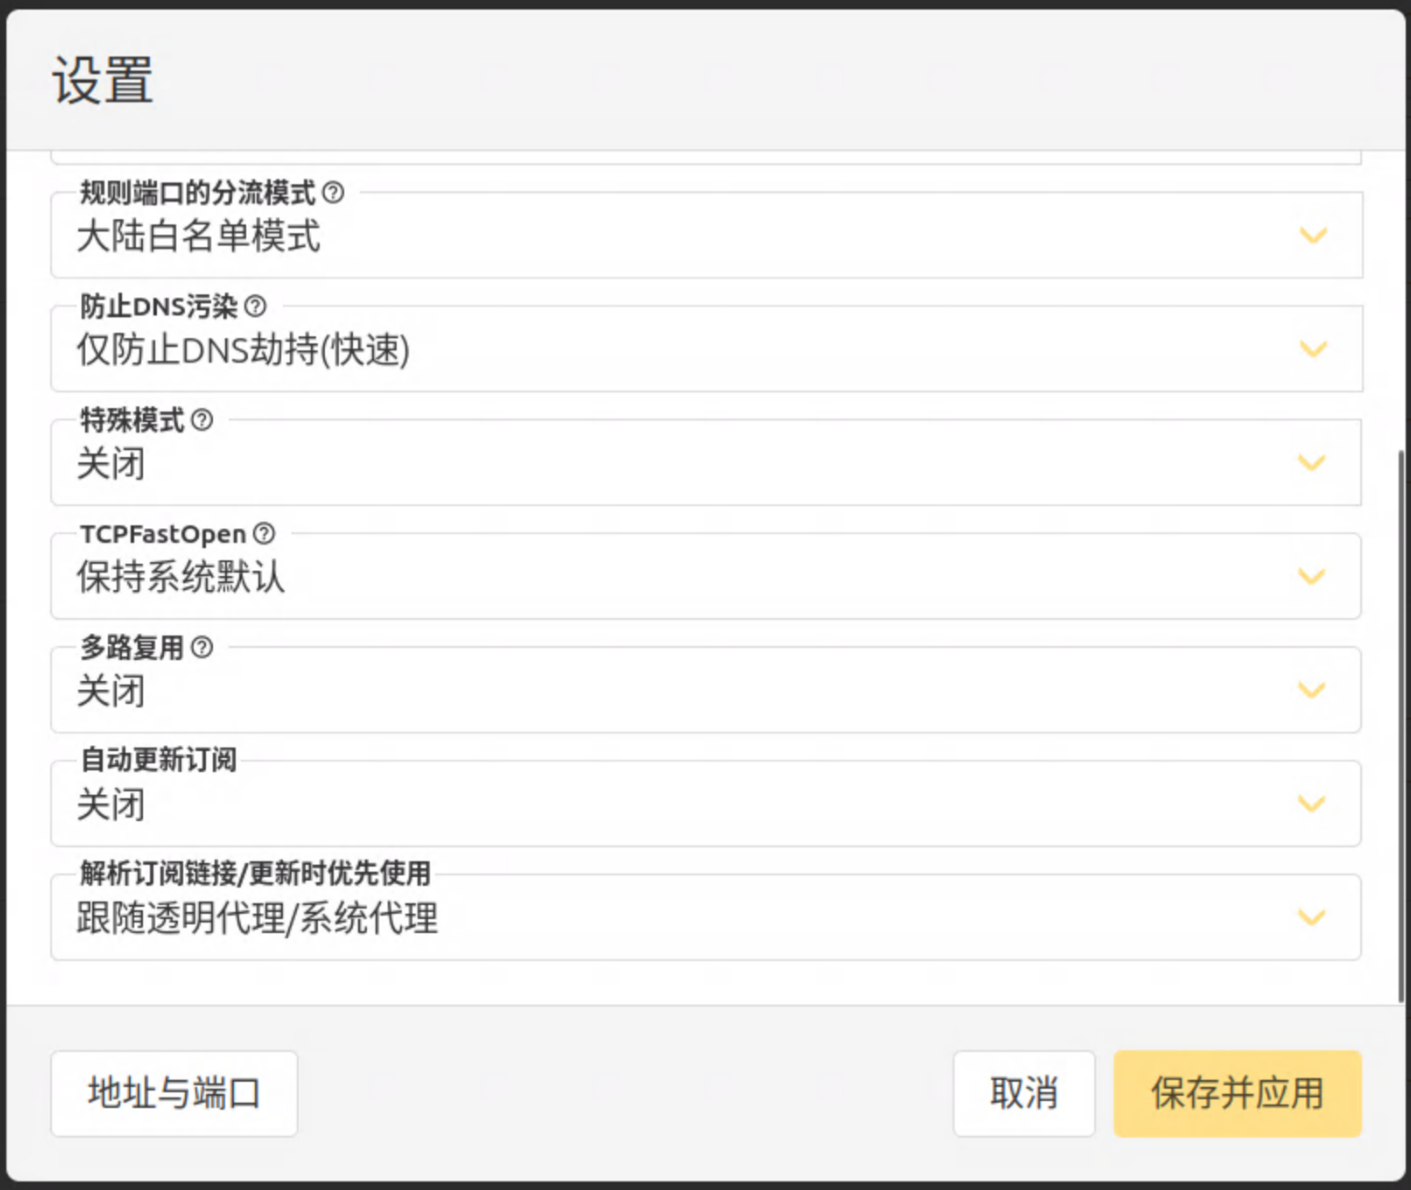Image resolution: width=1411 pixels, height=1190 pixels.
Task: Expand the 特殊模式 dropdown chevron
Action: 1312,463
